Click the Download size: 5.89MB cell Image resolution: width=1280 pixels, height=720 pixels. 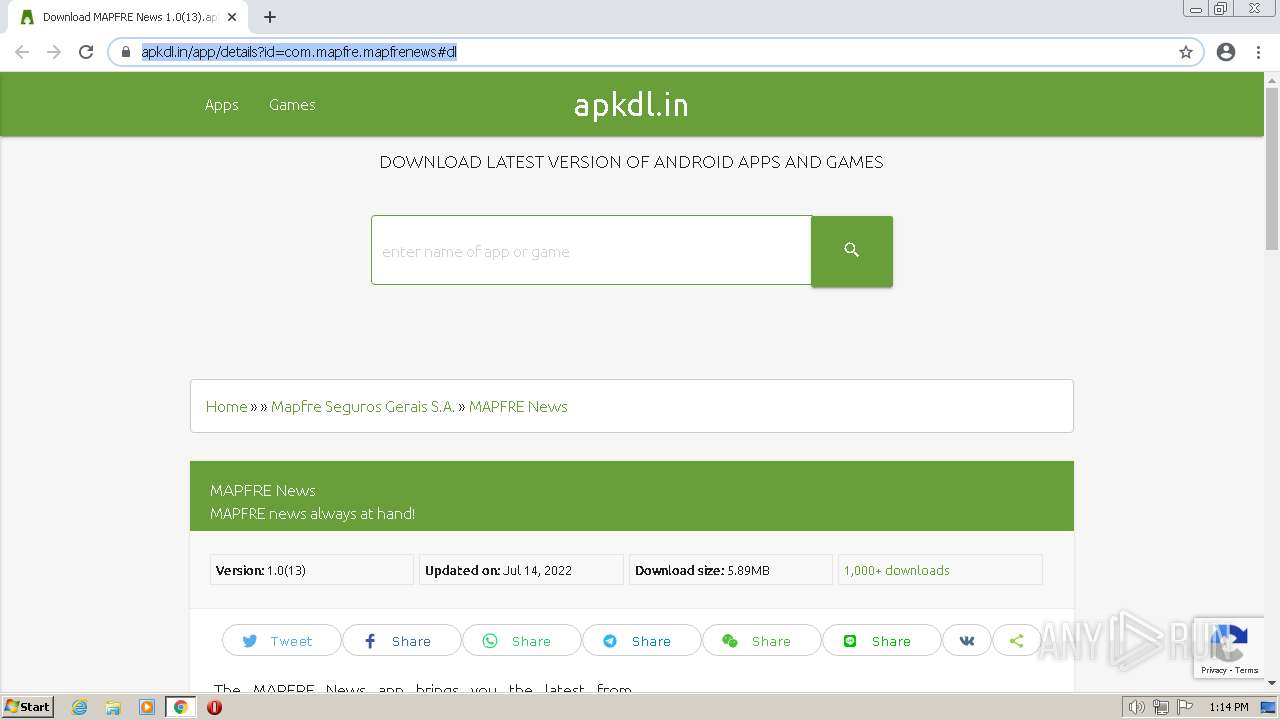[x=731, y=570]
